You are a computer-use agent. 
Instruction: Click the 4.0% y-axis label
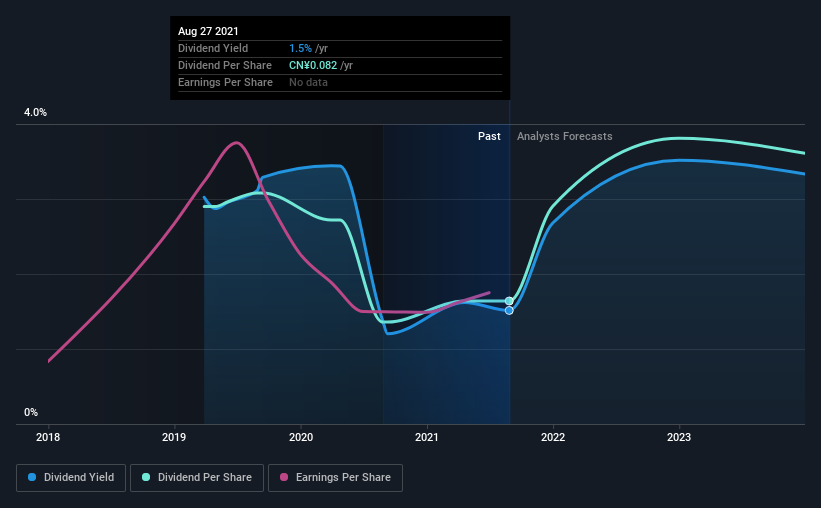[x=35, y=112]
